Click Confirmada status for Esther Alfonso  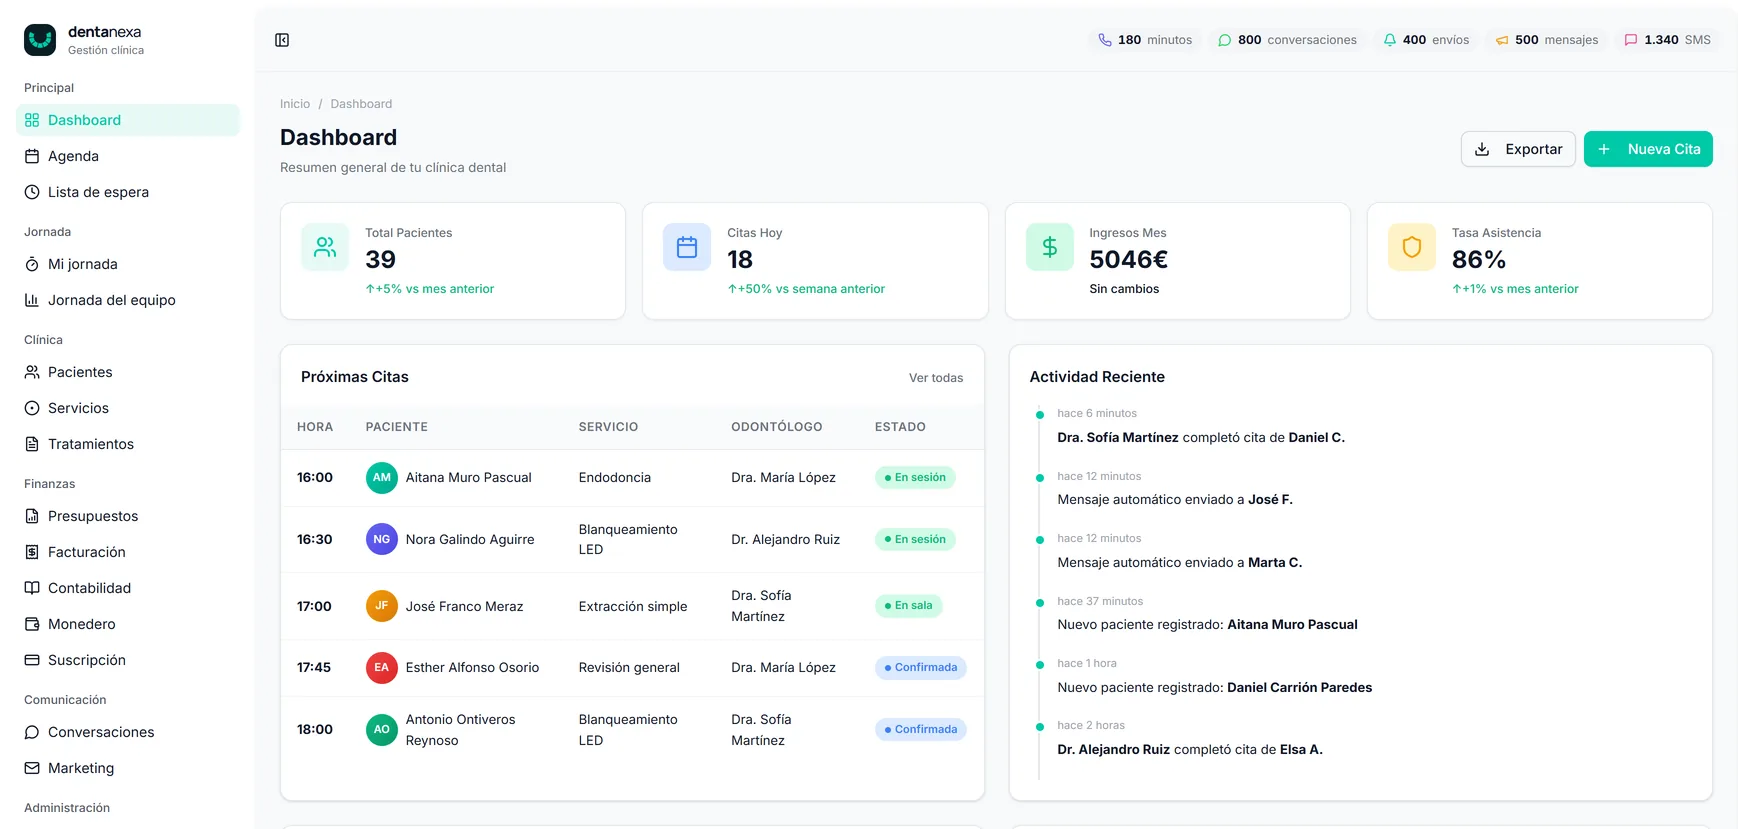coord(921,668)
